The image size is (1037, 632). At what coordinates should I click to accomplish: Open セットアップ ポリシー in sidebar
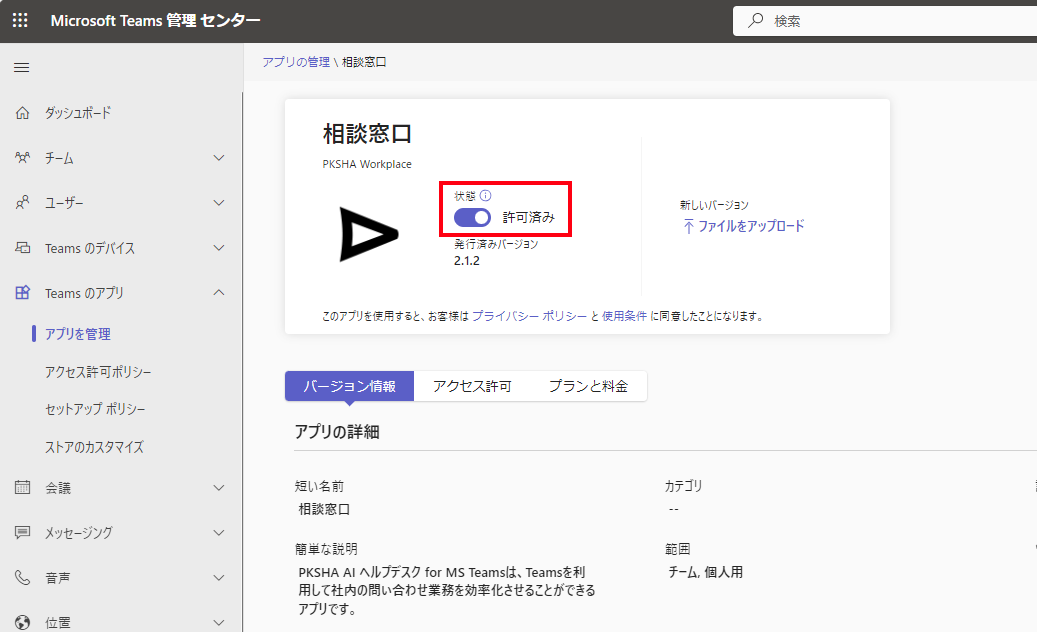coord(95,409)
